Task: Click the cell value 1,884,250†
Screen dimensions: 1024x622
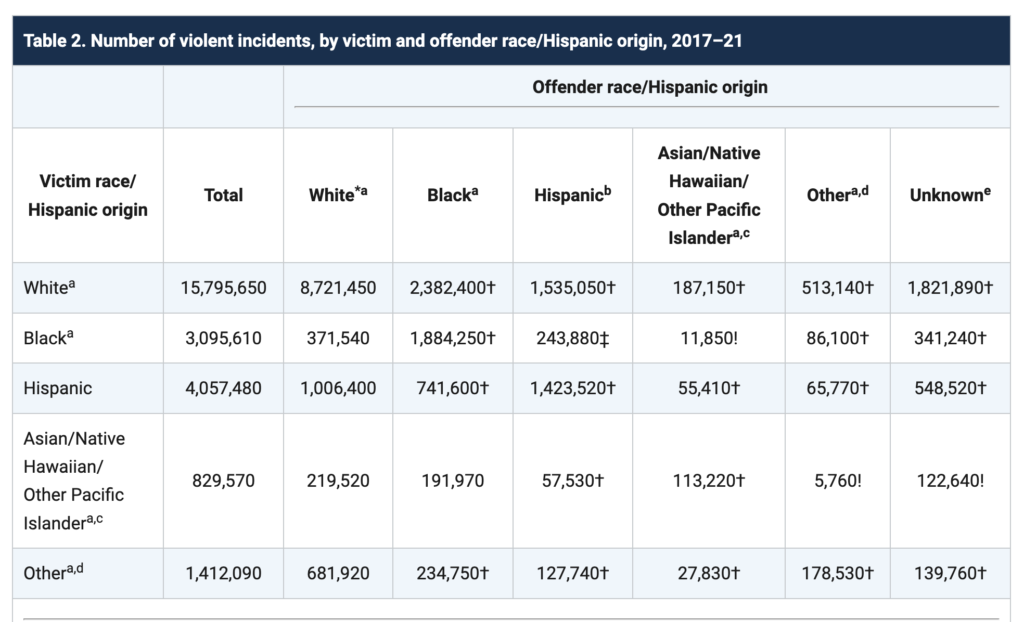Action: pos(453,338)
